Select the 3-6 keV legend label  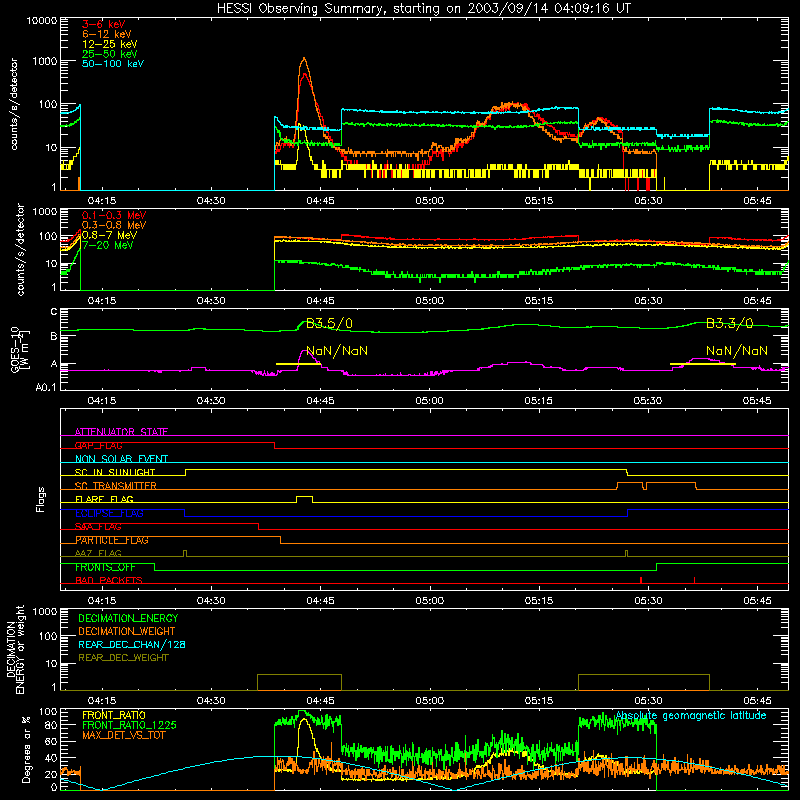104,24
